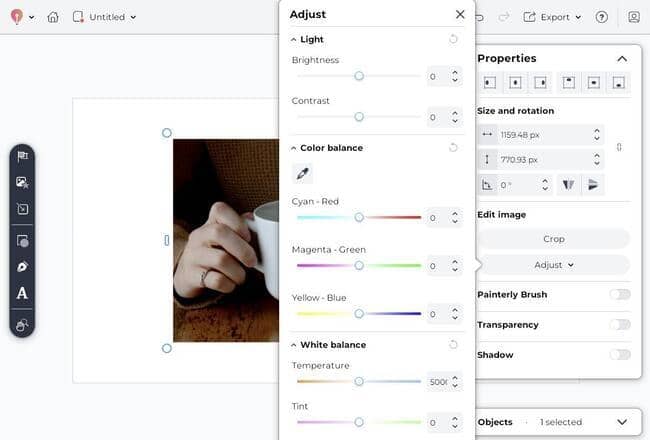
Task: Collapse the Light section
Action: click(293, 39)
